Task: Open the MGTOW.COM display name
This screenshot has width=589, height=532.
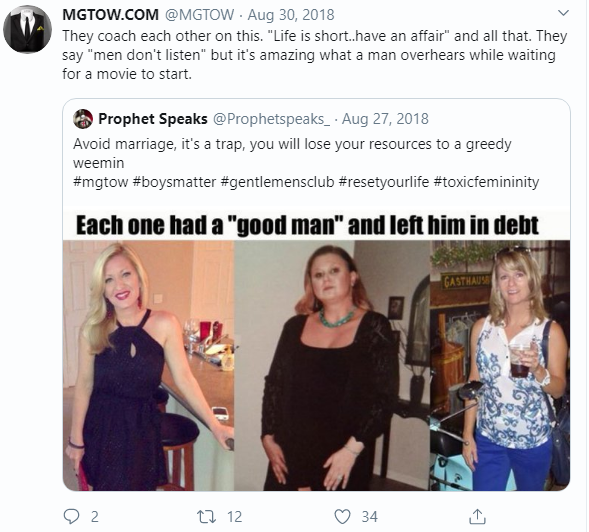Action: coord(110,15)
